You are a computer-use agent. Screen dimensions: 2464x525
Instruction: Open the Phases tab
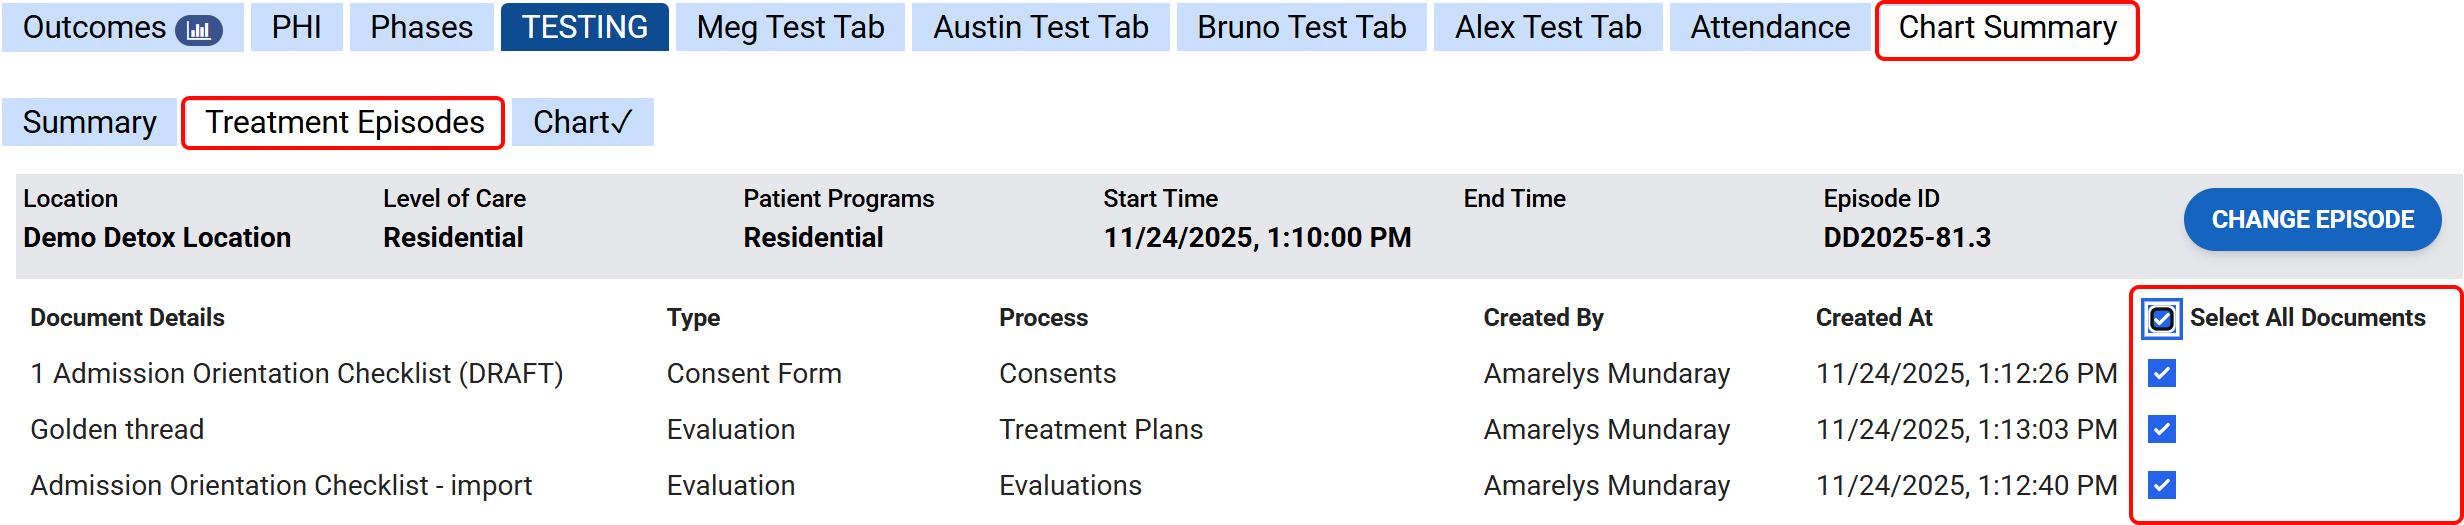[421, 28]
